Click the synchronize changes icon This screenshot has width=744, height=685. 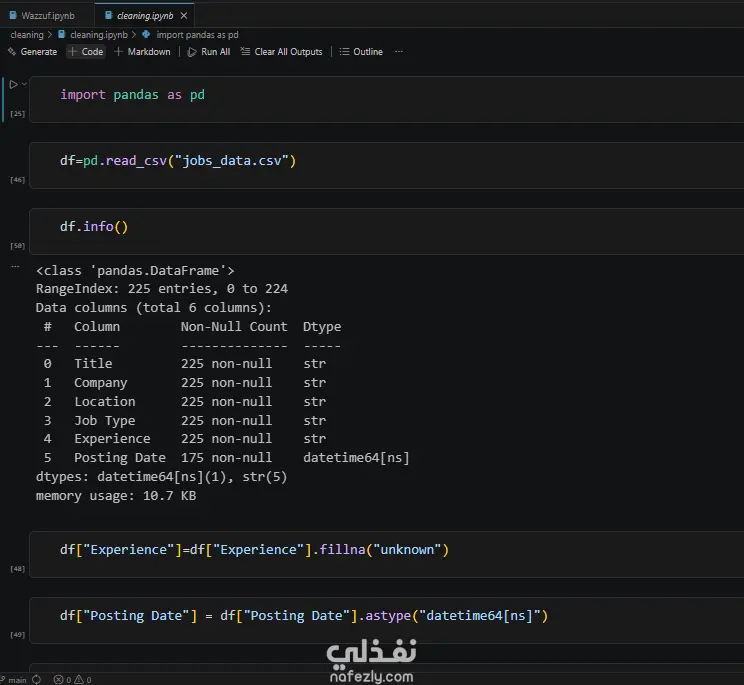pyautogui.click(x=37, y=680)
